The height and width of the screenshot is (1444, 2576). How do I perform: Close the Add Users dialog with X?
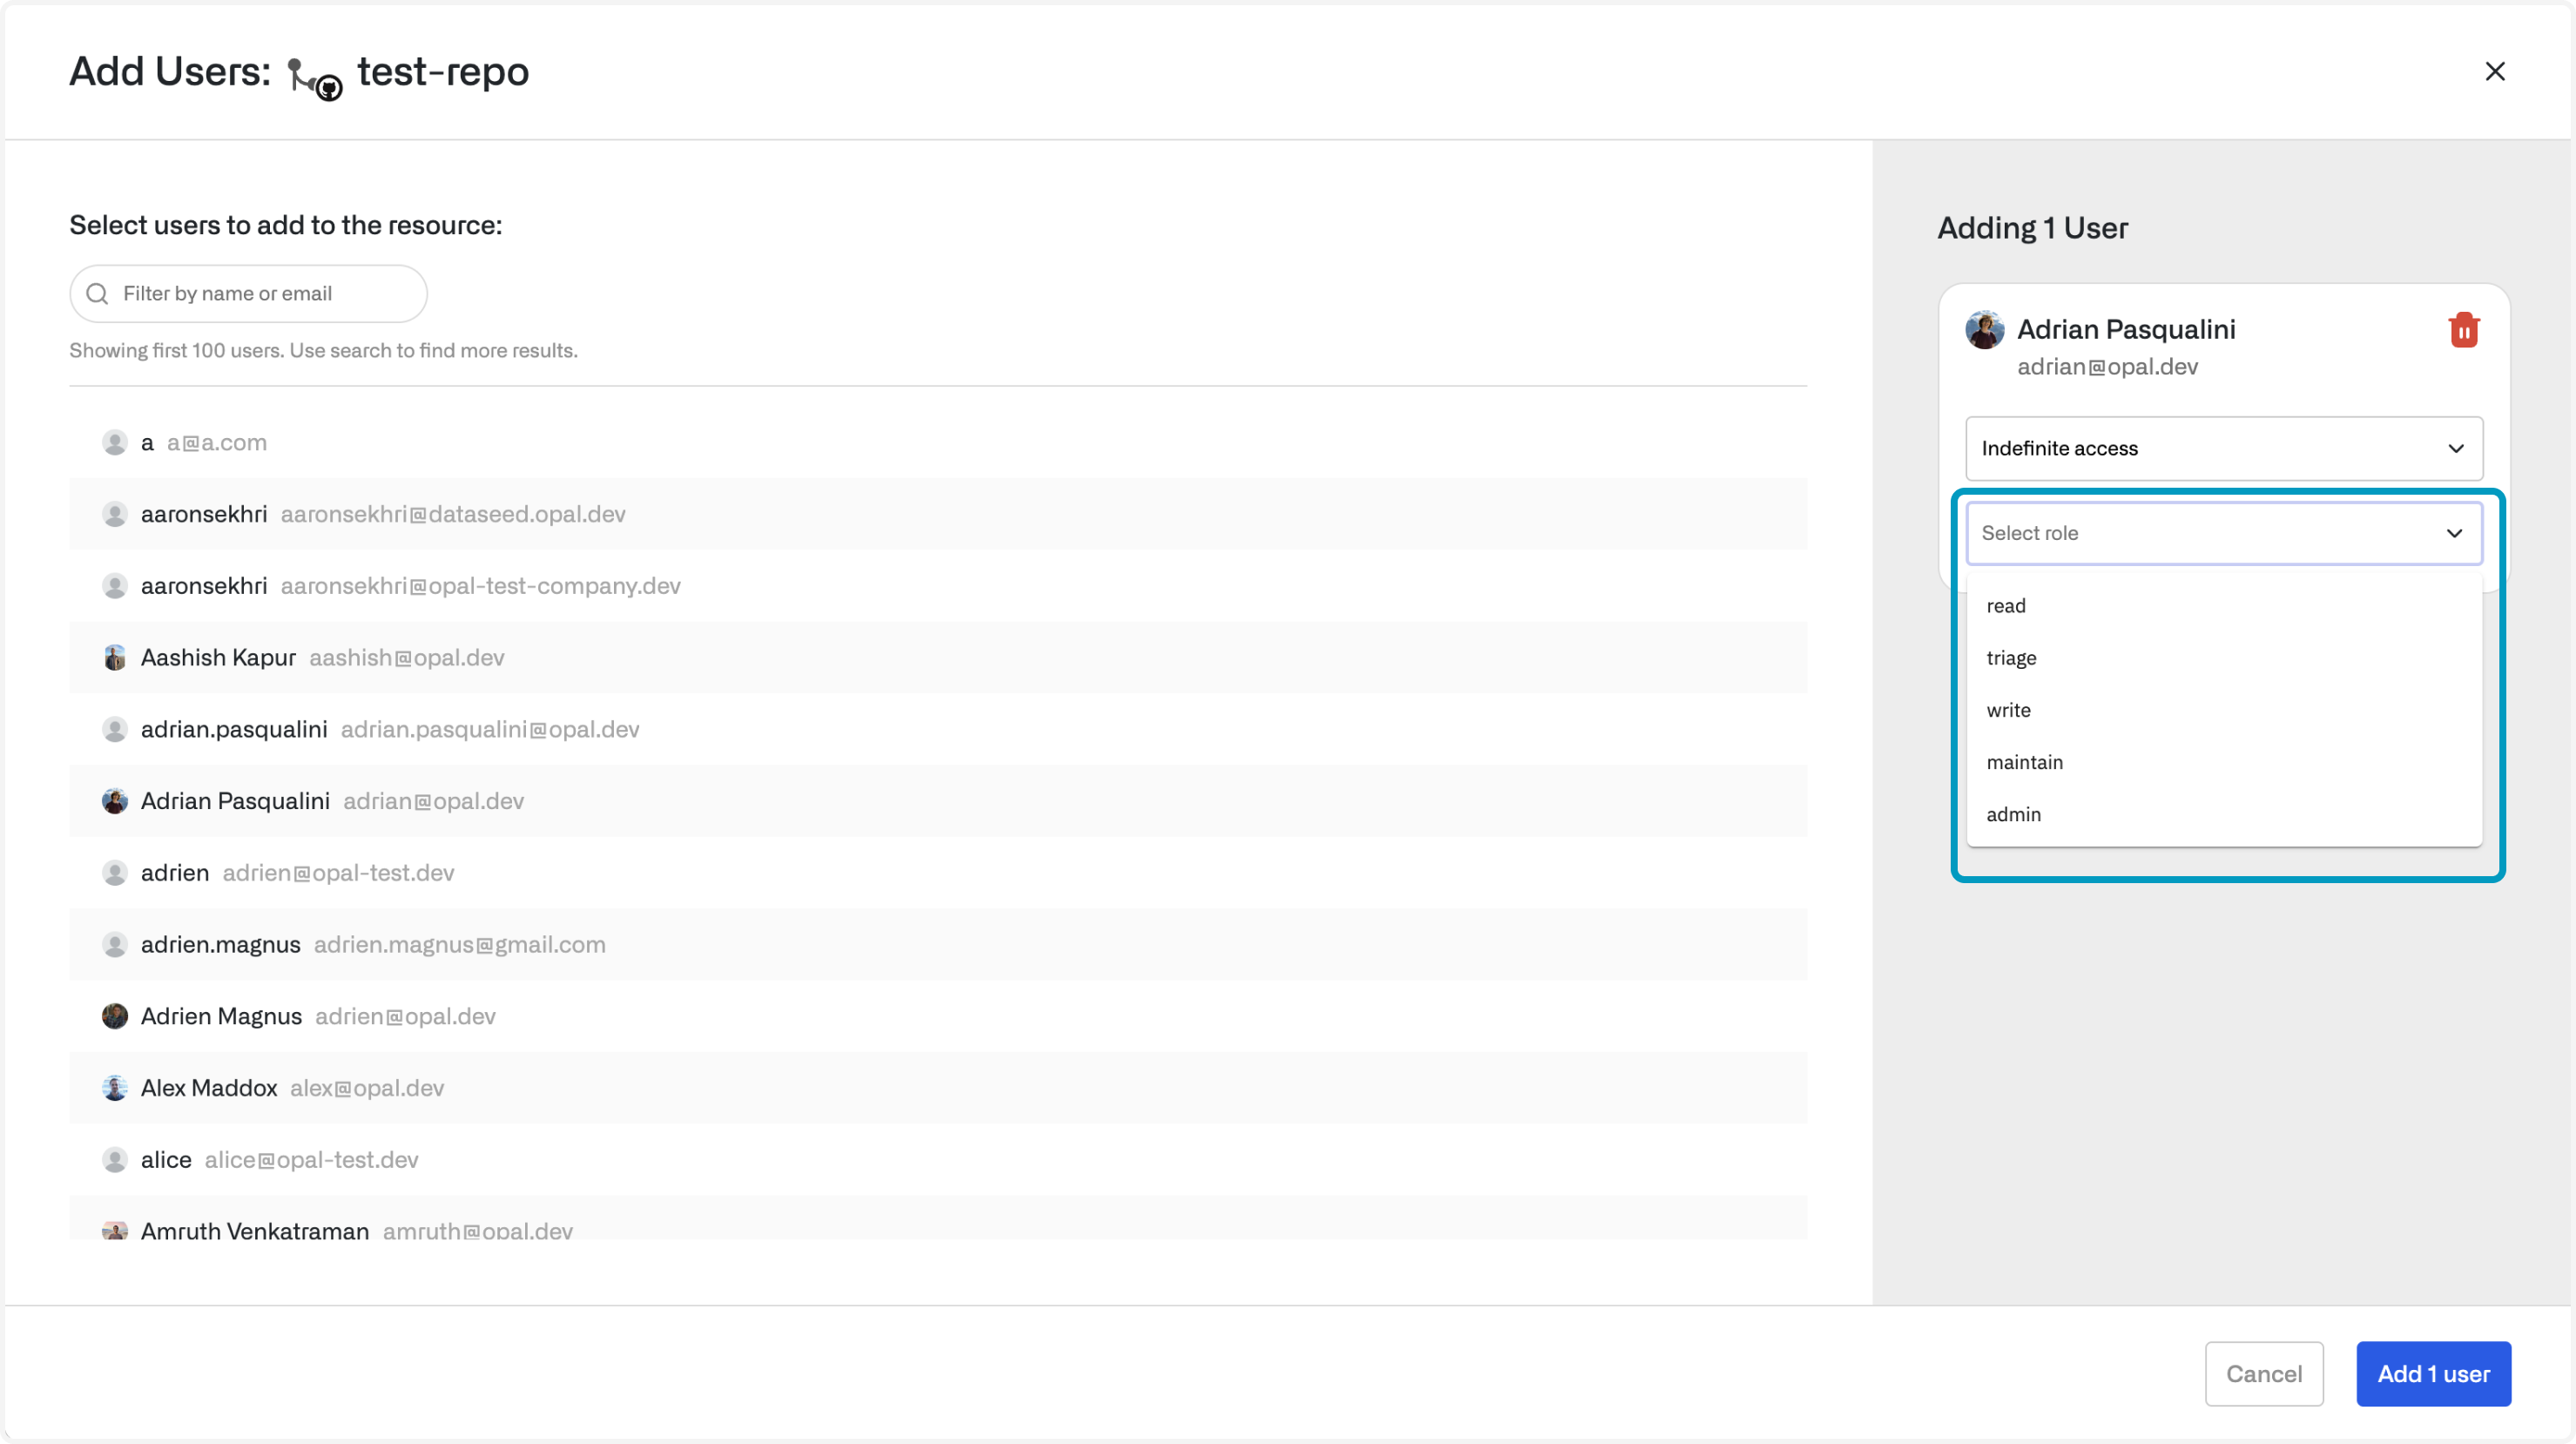tap(2494, 71)
